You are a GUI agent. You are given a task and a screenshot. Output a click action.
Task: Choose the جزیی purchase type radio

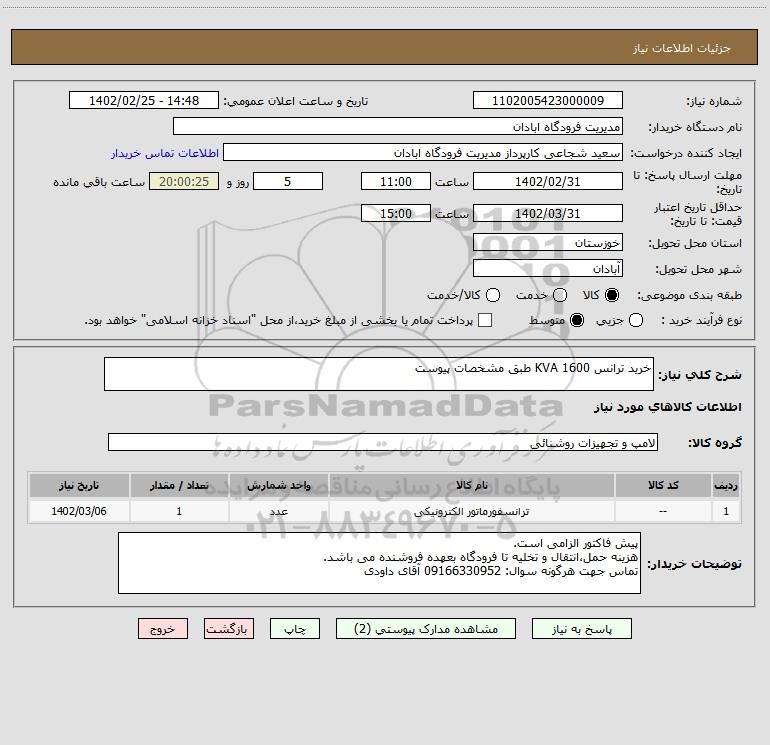[636, 320]
